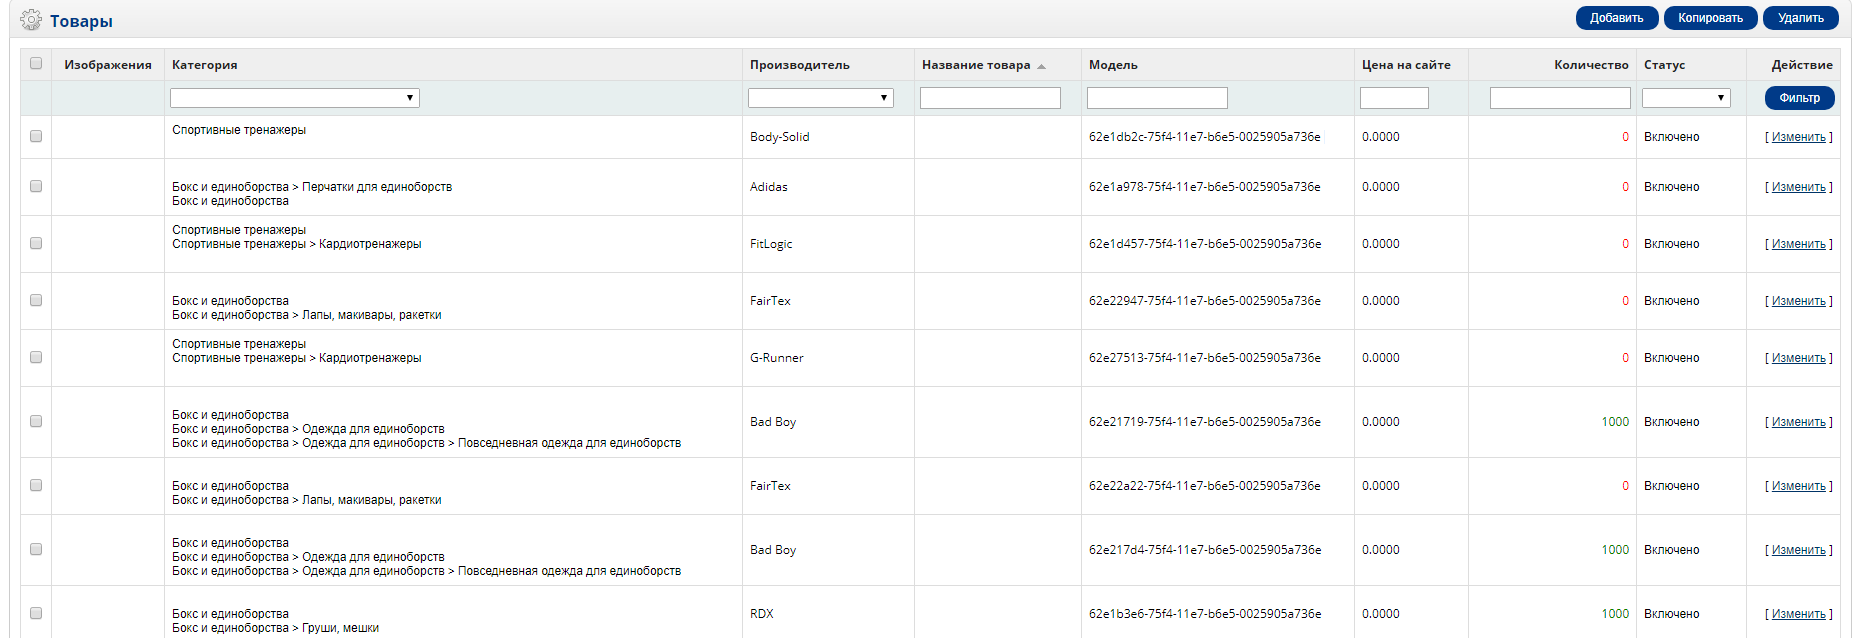Click model 62e1b3e6-75f4-11e7-b6e5-0025905a736e text
This screenshot has width=1856, height=638.
[x=1205, y=614]
